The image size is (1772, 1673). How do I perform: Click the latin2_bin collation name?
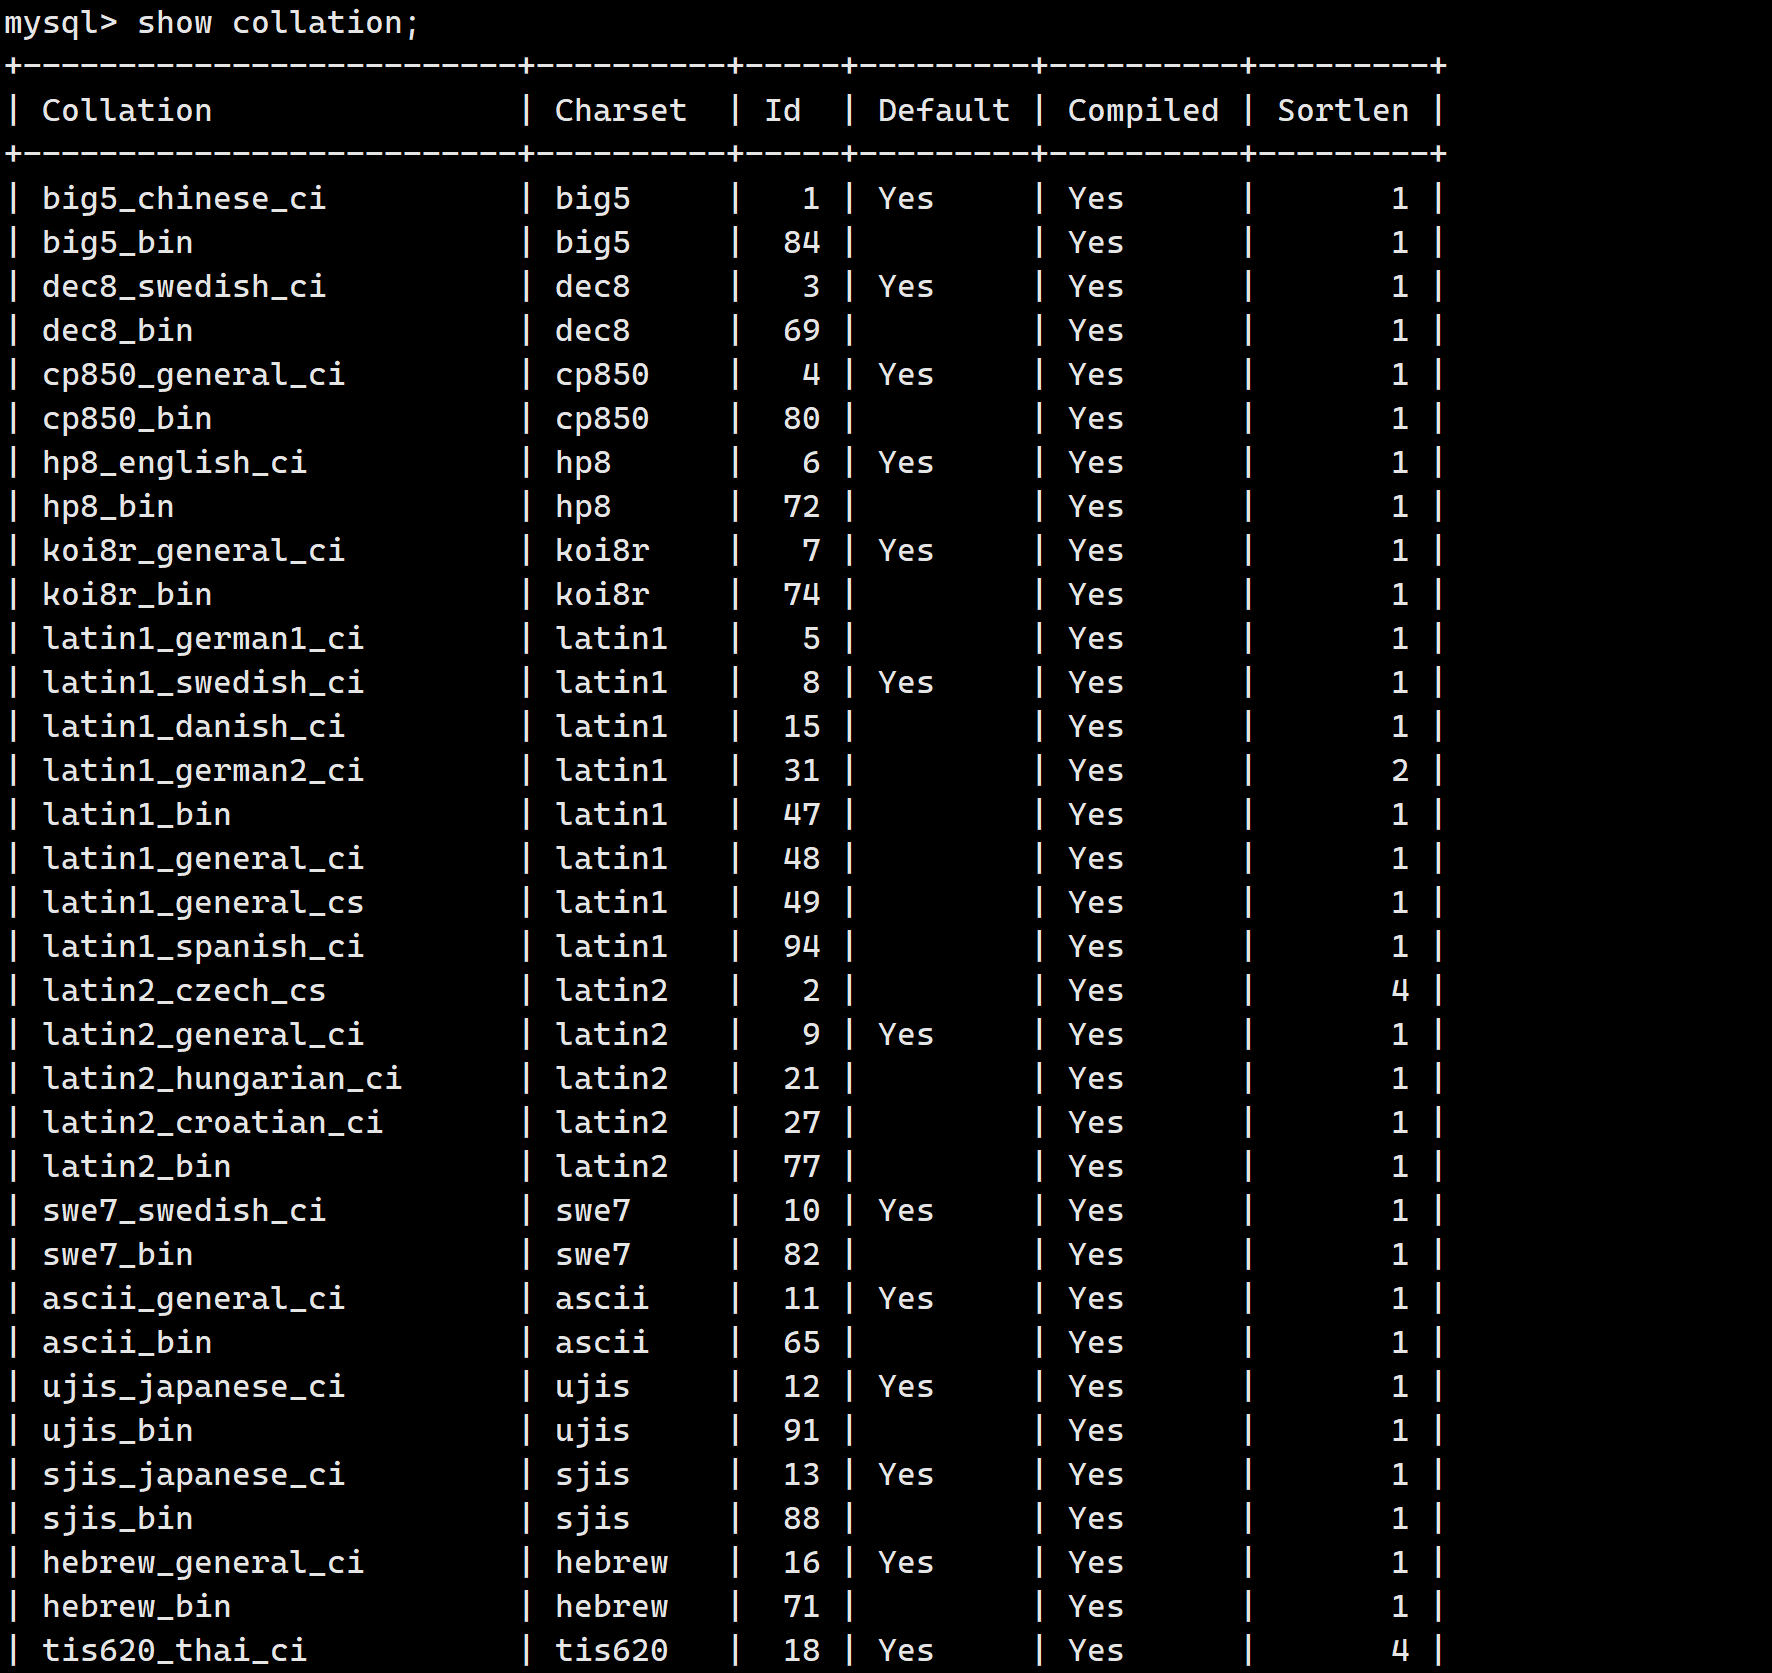pyautogui.click(x=137, y=1166)
